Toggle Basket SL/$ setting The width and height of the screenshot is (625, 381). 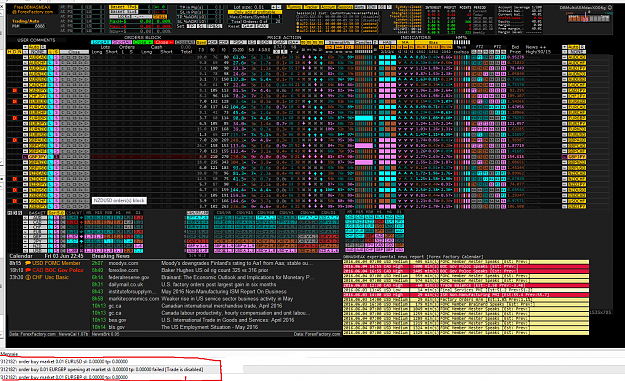(x=124, y=12)
